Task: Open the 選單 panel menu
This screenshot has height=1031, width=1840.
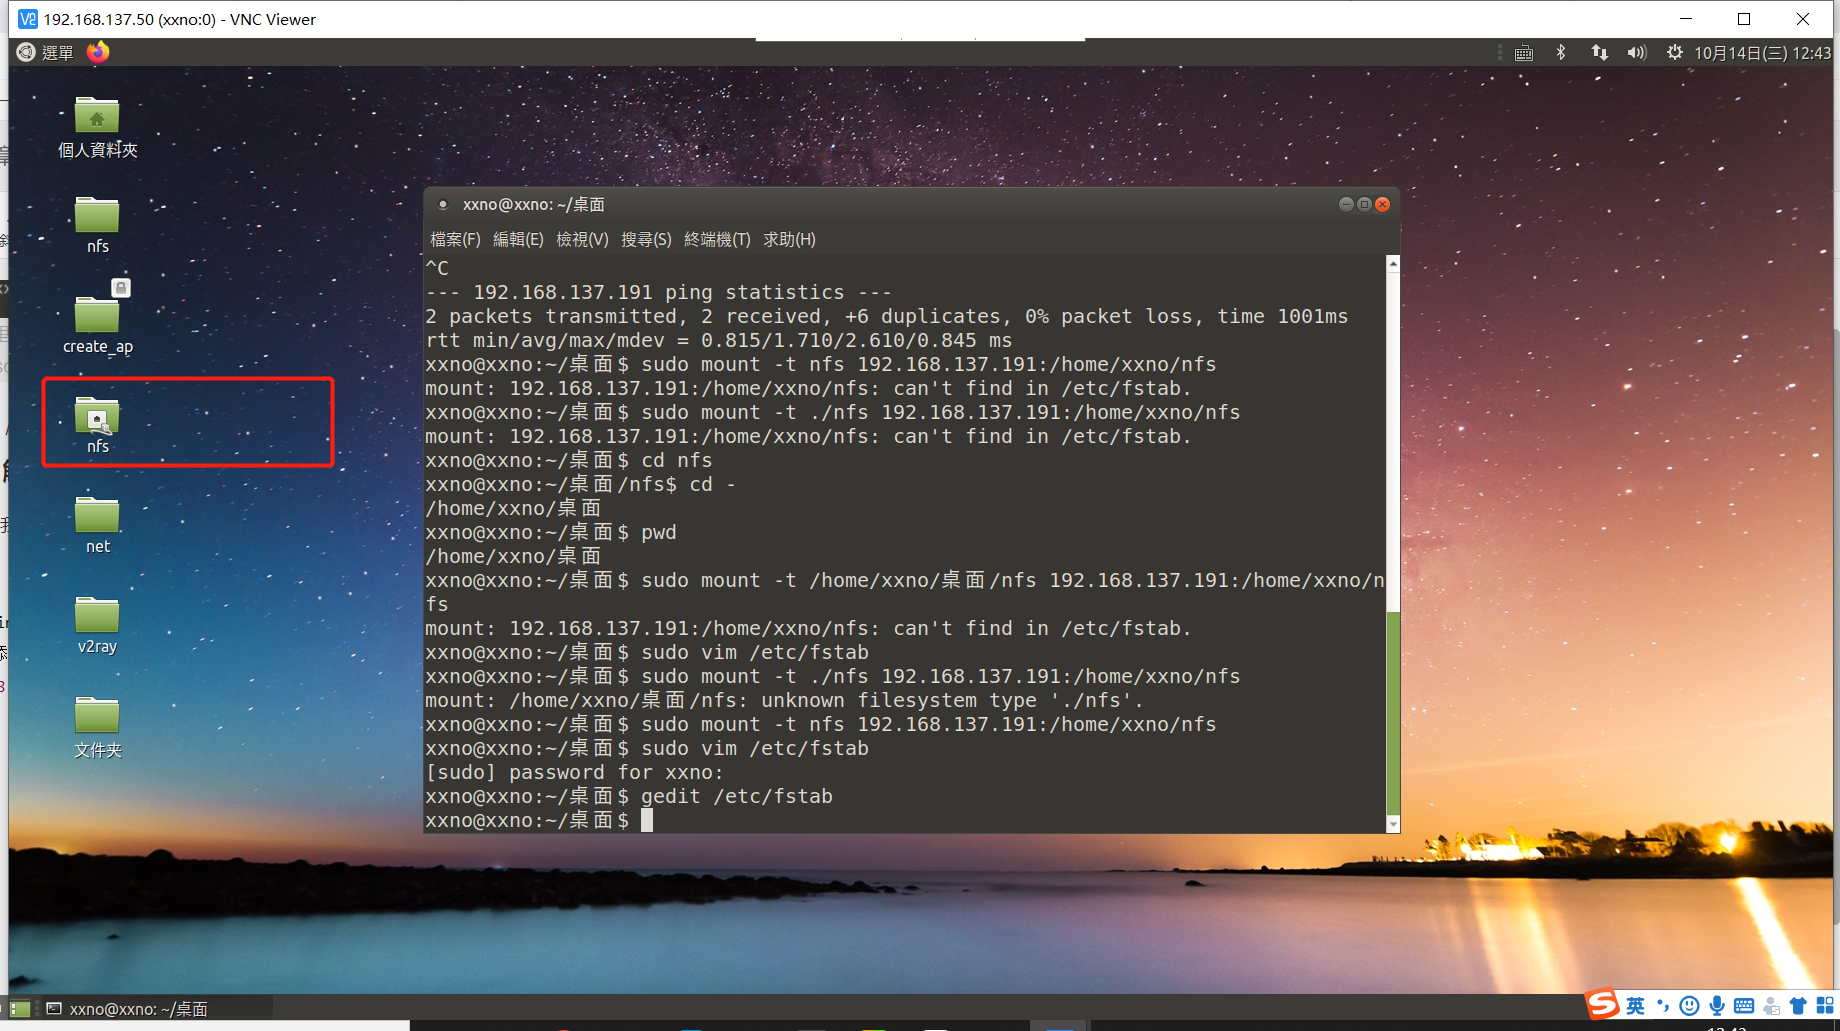Action: 45,52
